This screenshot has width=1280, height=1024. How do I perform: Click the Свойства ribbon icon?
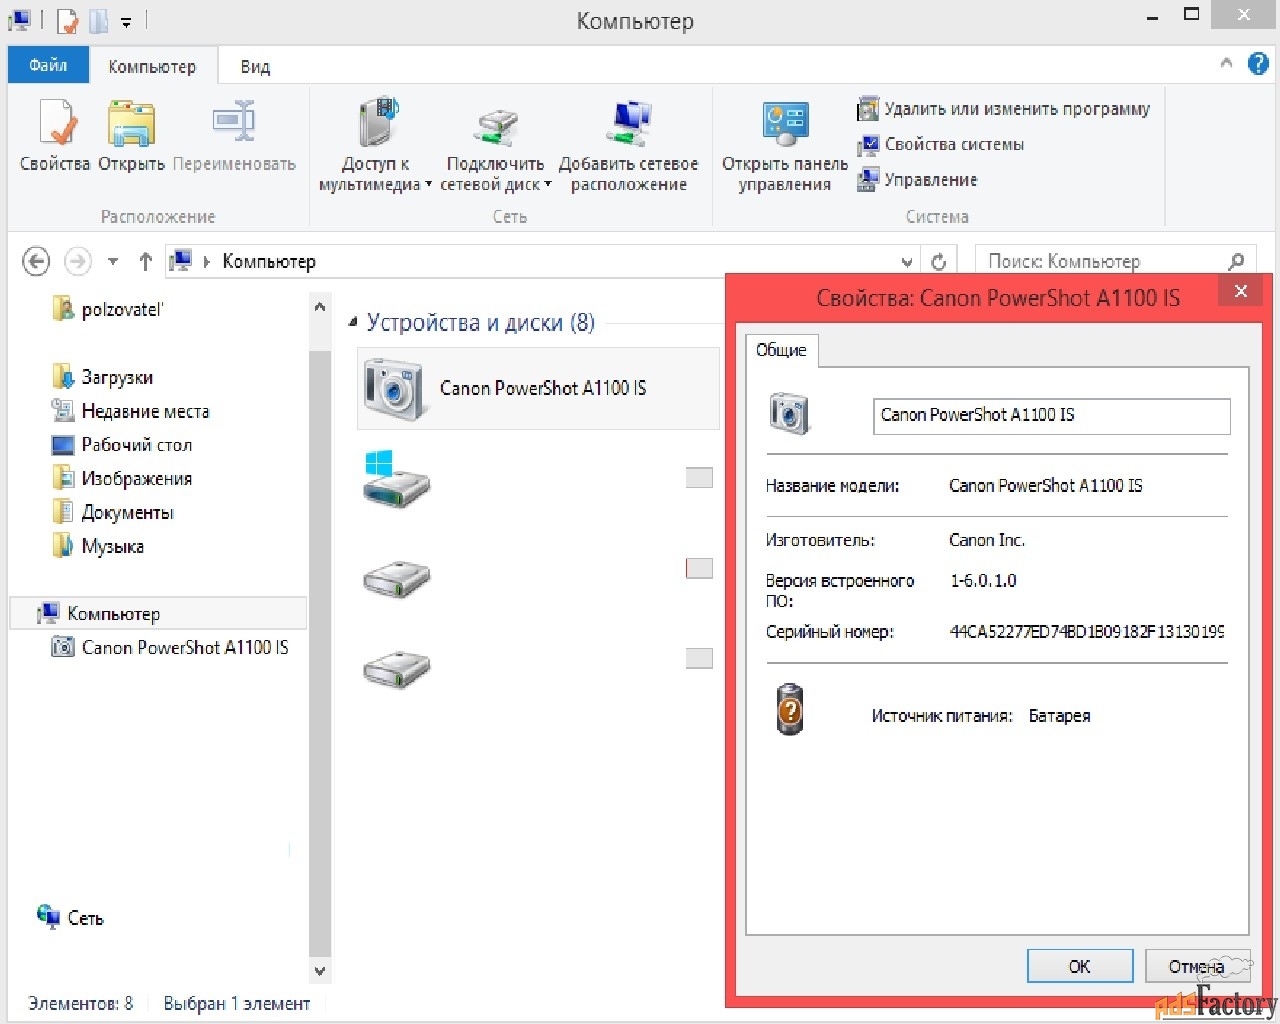coord(55,136)
